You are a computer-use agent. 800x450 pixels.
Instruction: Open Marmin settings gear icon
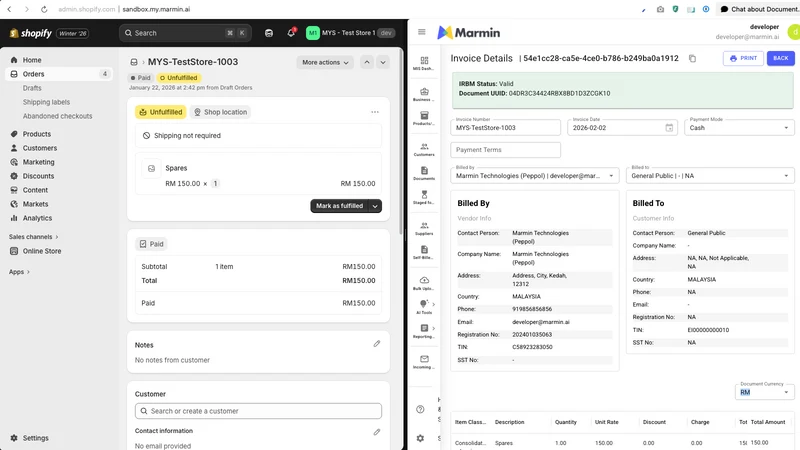420,438
